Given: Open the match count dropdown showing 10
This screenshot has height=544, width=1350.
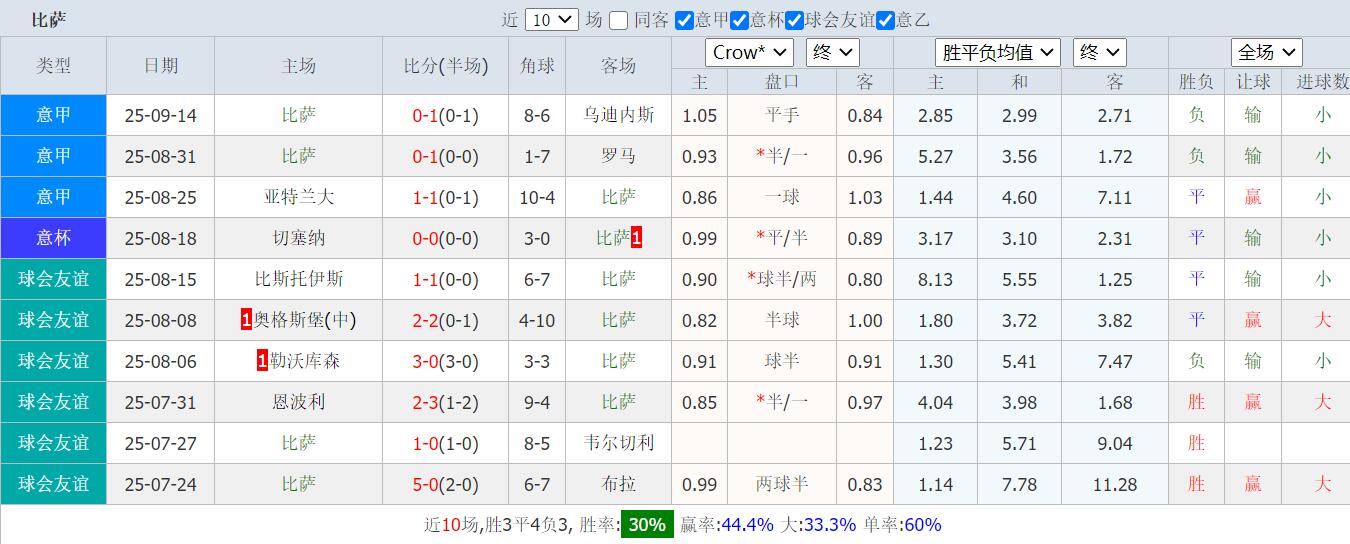Looking at the screenshot, I should point(551,20).
